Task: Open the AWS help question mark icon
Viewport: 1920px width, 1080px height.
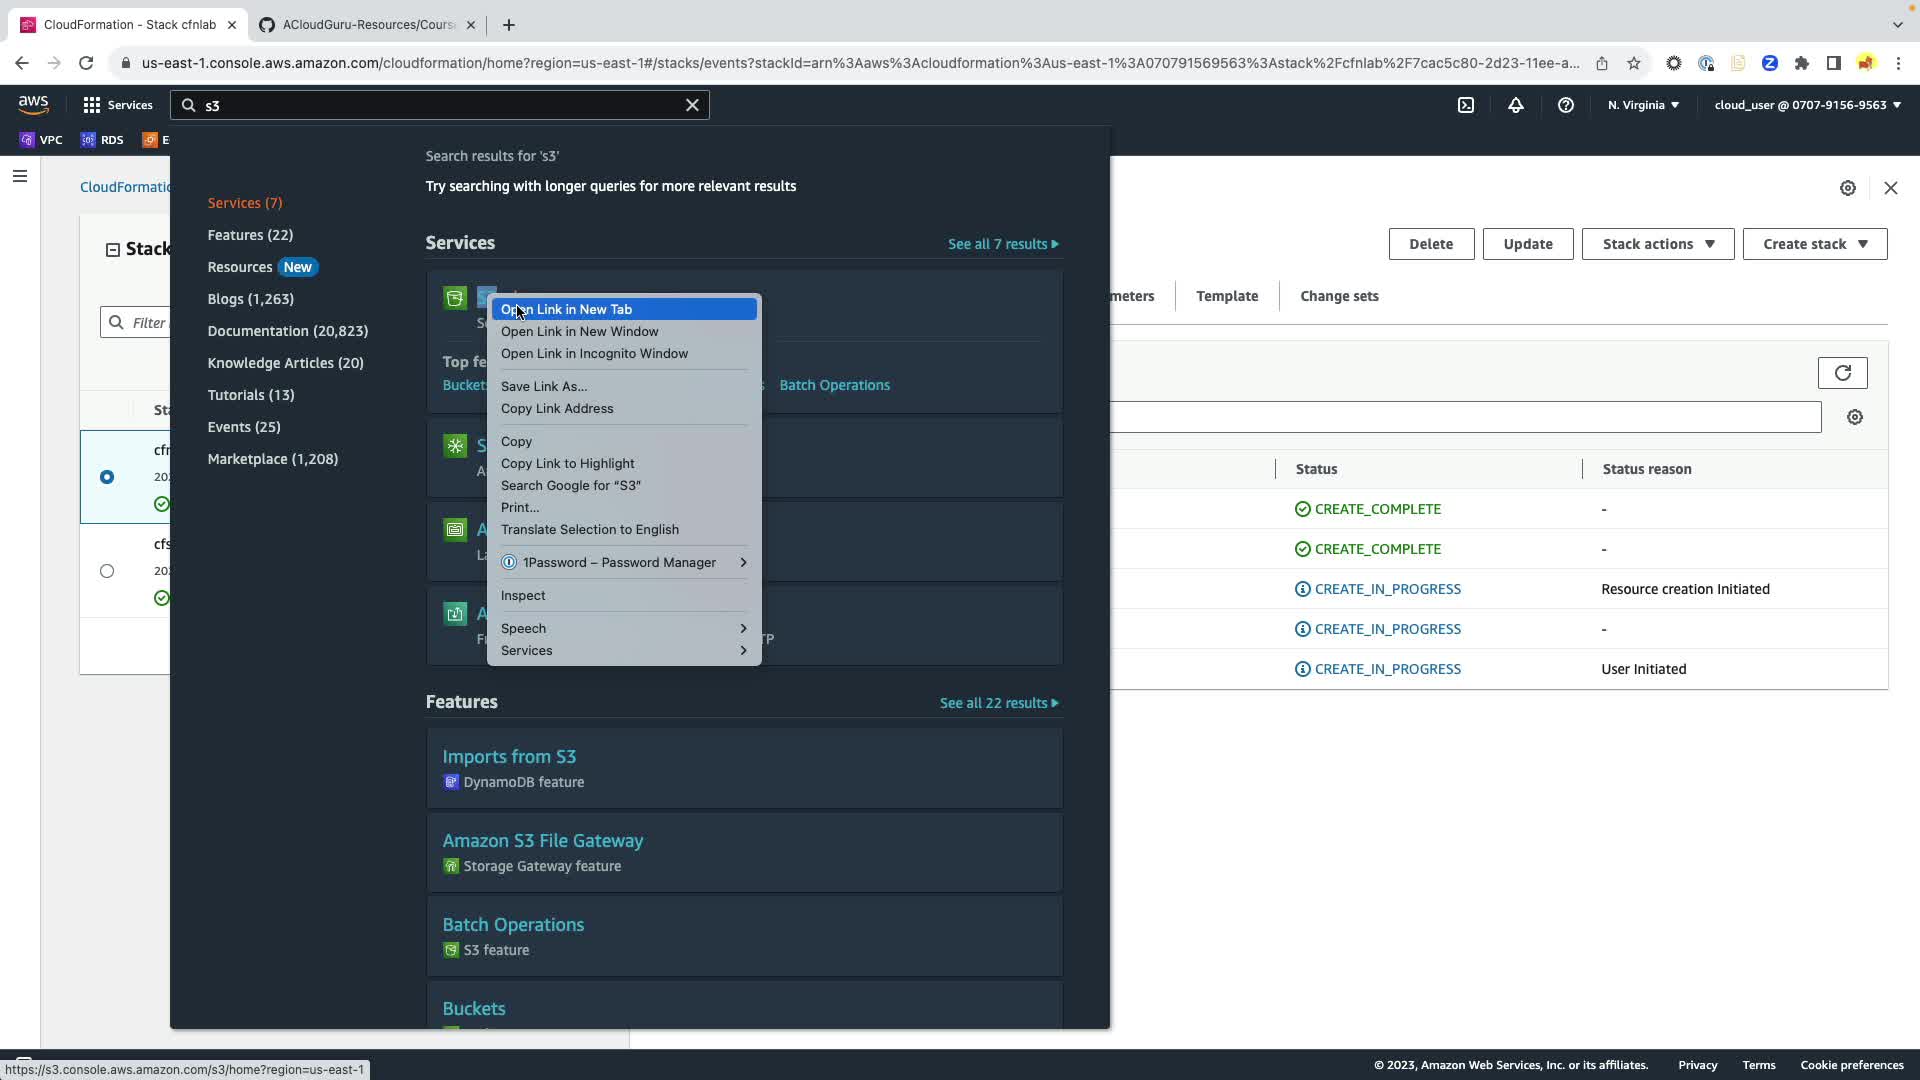Action: (x=1566, y=105)
